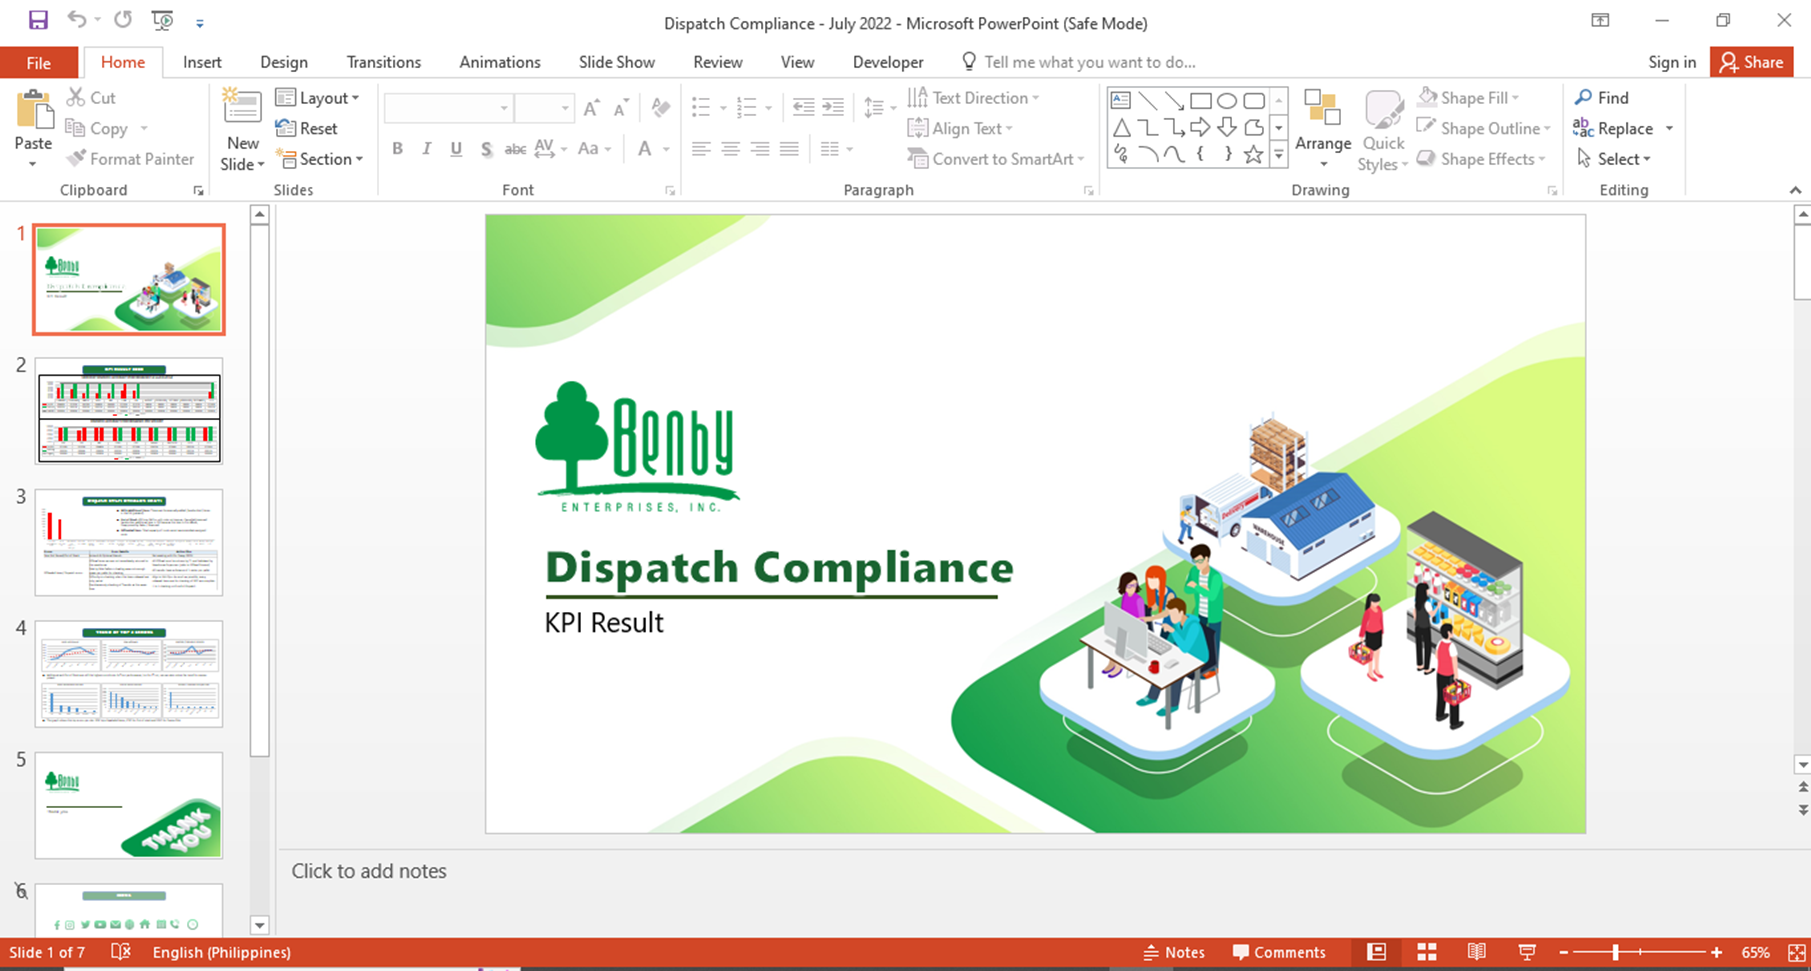Screen dimensions: 1811x971
Task: Click Replace in Editing group
Action: click(1613, 128)
